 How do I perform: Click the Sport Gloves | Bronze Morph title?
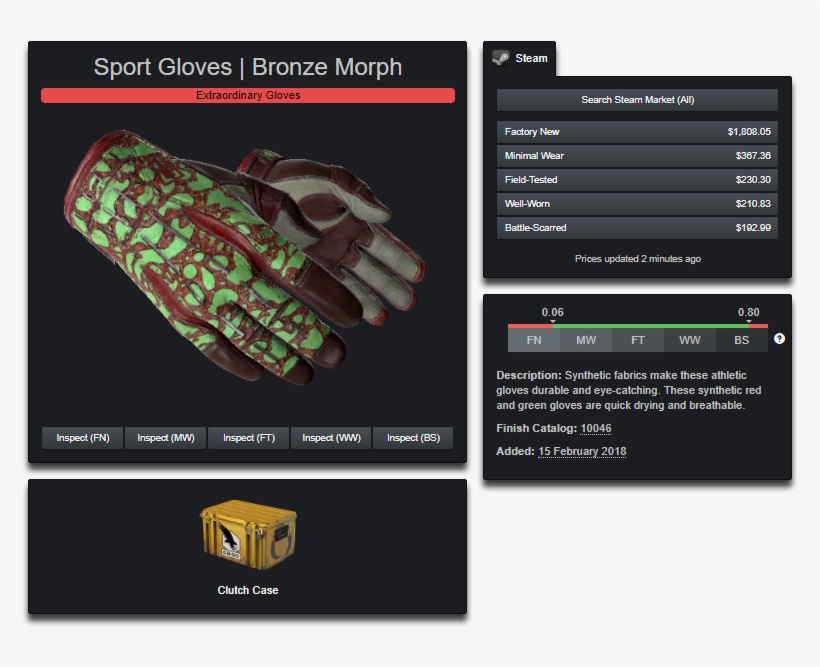pyautogui.click(x=248, y=67)
